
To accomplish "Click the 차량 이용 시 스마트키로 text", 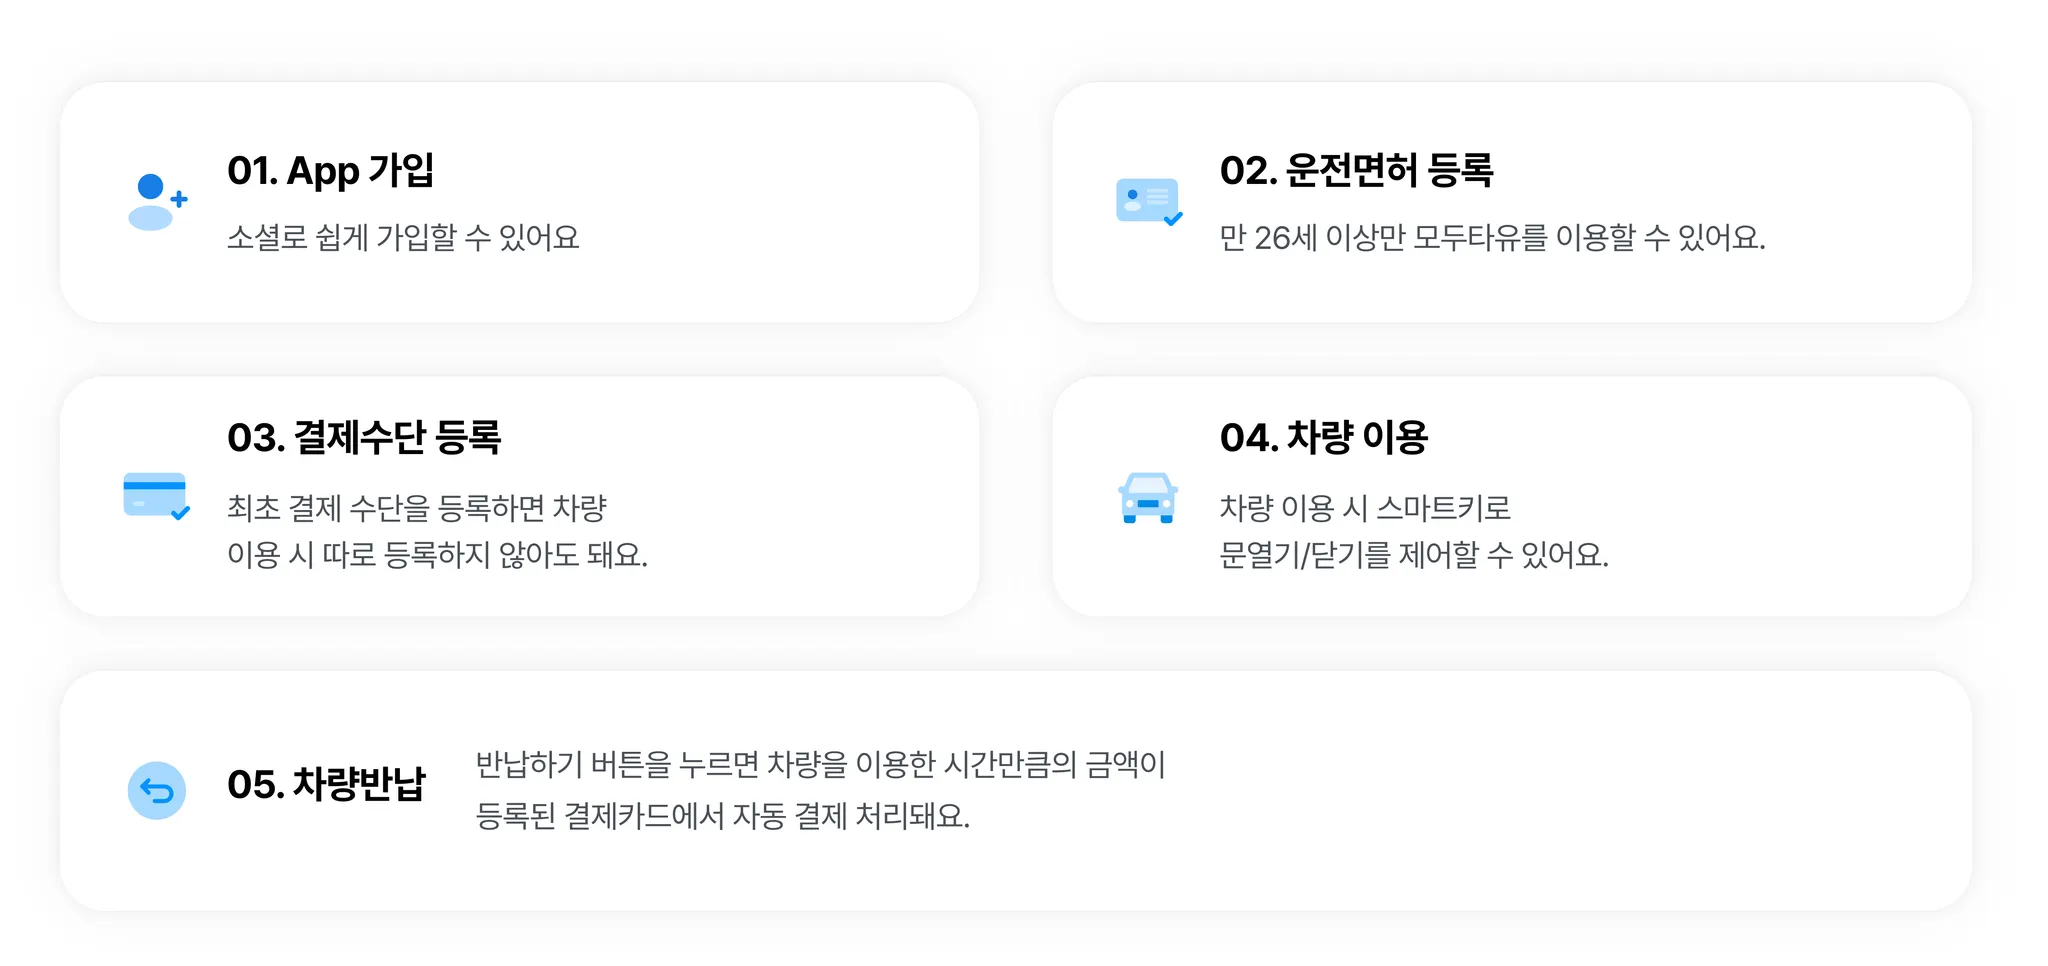I will [1365, 508].
